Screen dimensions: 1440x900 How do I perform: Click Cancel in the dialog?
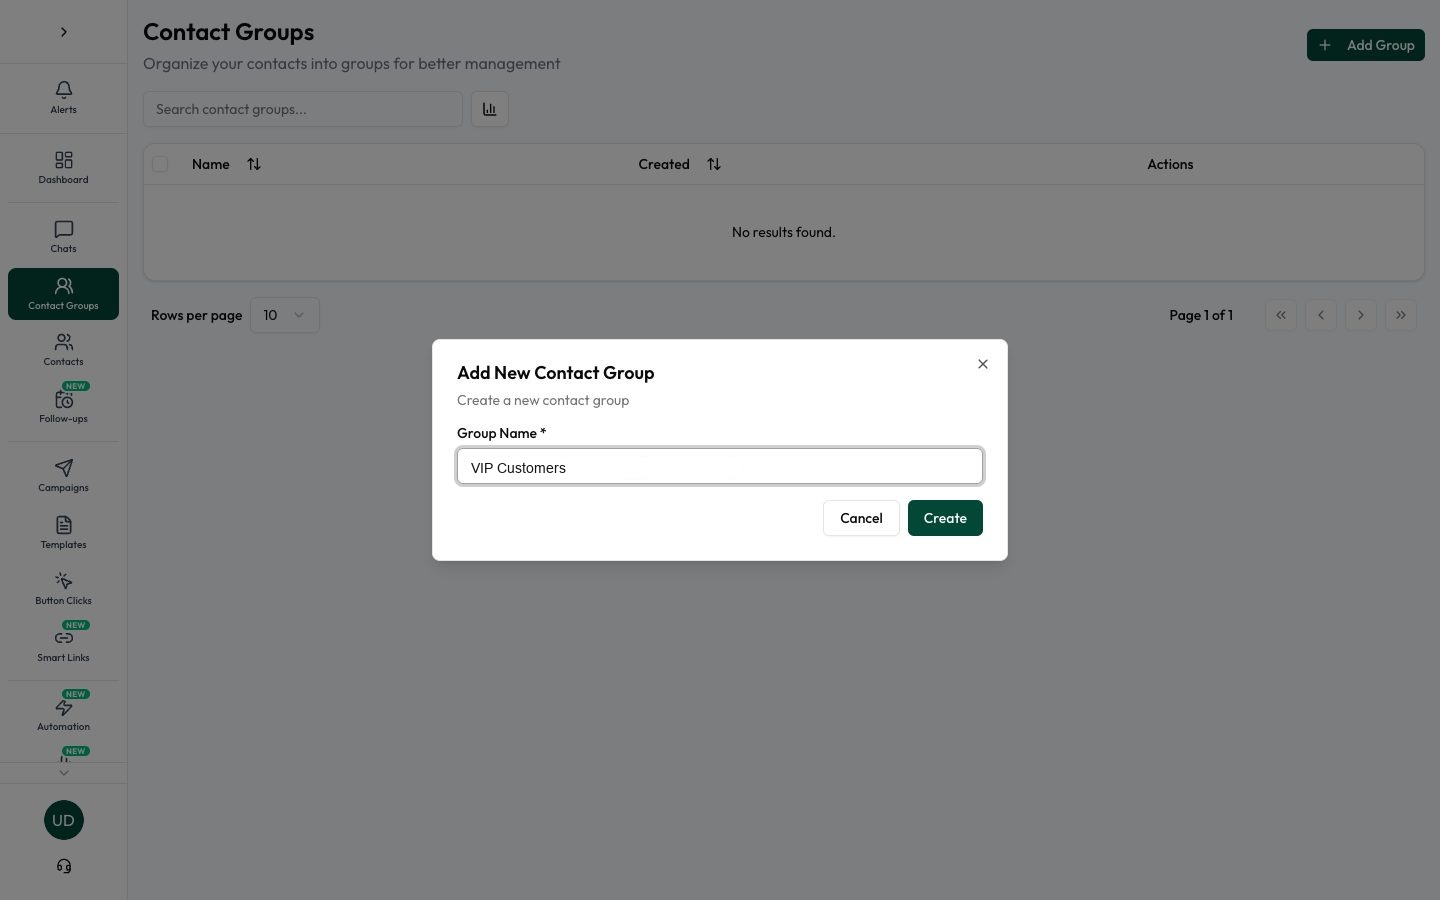coord(861,518)
